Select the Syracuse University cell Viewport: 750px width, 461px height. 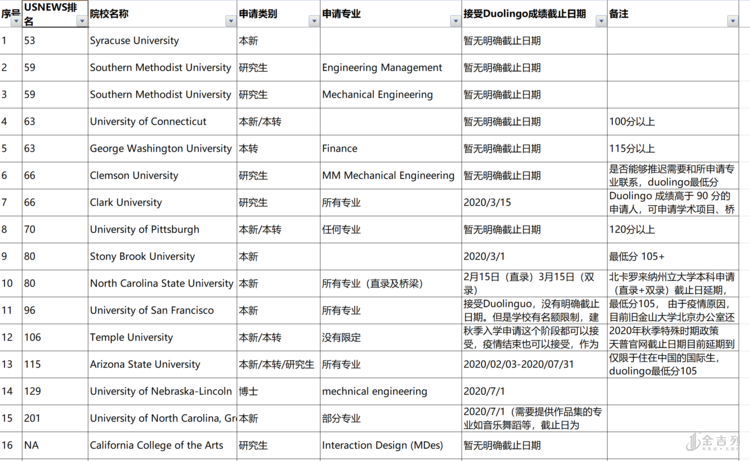(x=134, y=41)
